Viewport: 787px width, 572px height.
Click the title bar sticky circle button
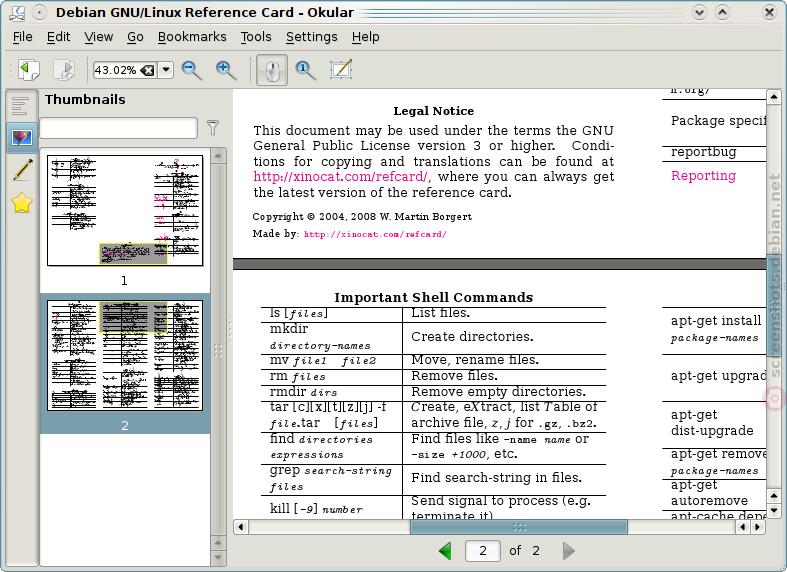click(39, 12)
